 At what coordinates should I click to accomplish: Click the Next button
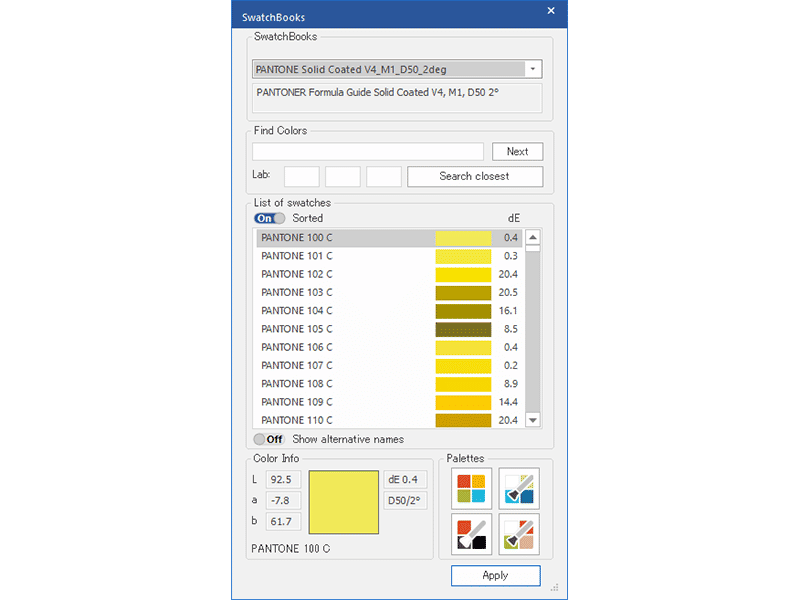[x=517, y=152]
